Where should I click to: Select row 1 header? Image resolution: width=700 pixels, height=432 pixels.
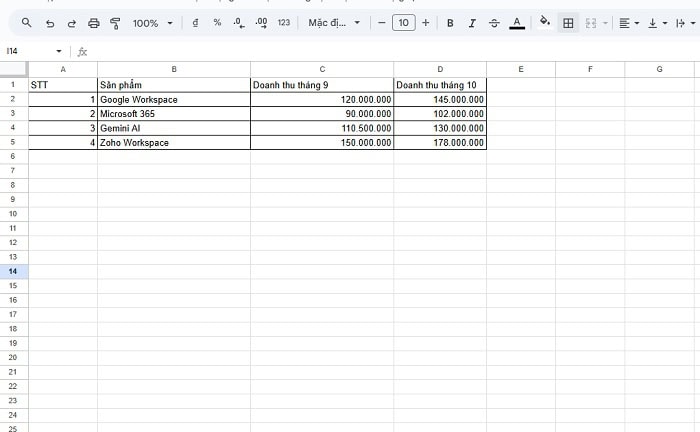pyautogui.click(x=13, y=84)
